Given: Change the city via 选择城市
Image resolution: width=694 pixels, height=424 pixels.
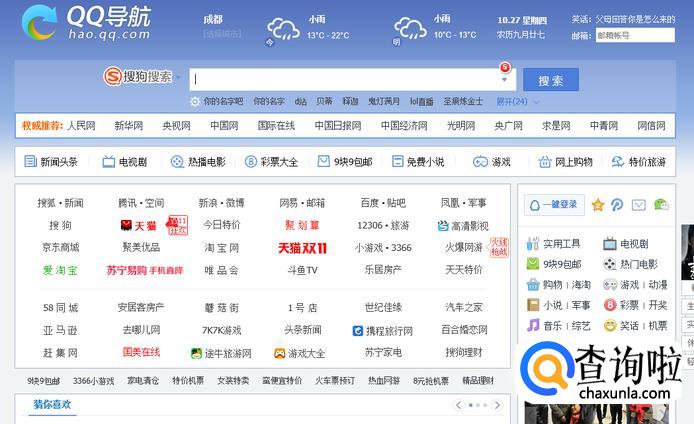Looking at the screenshot, I should click(221, 34).
